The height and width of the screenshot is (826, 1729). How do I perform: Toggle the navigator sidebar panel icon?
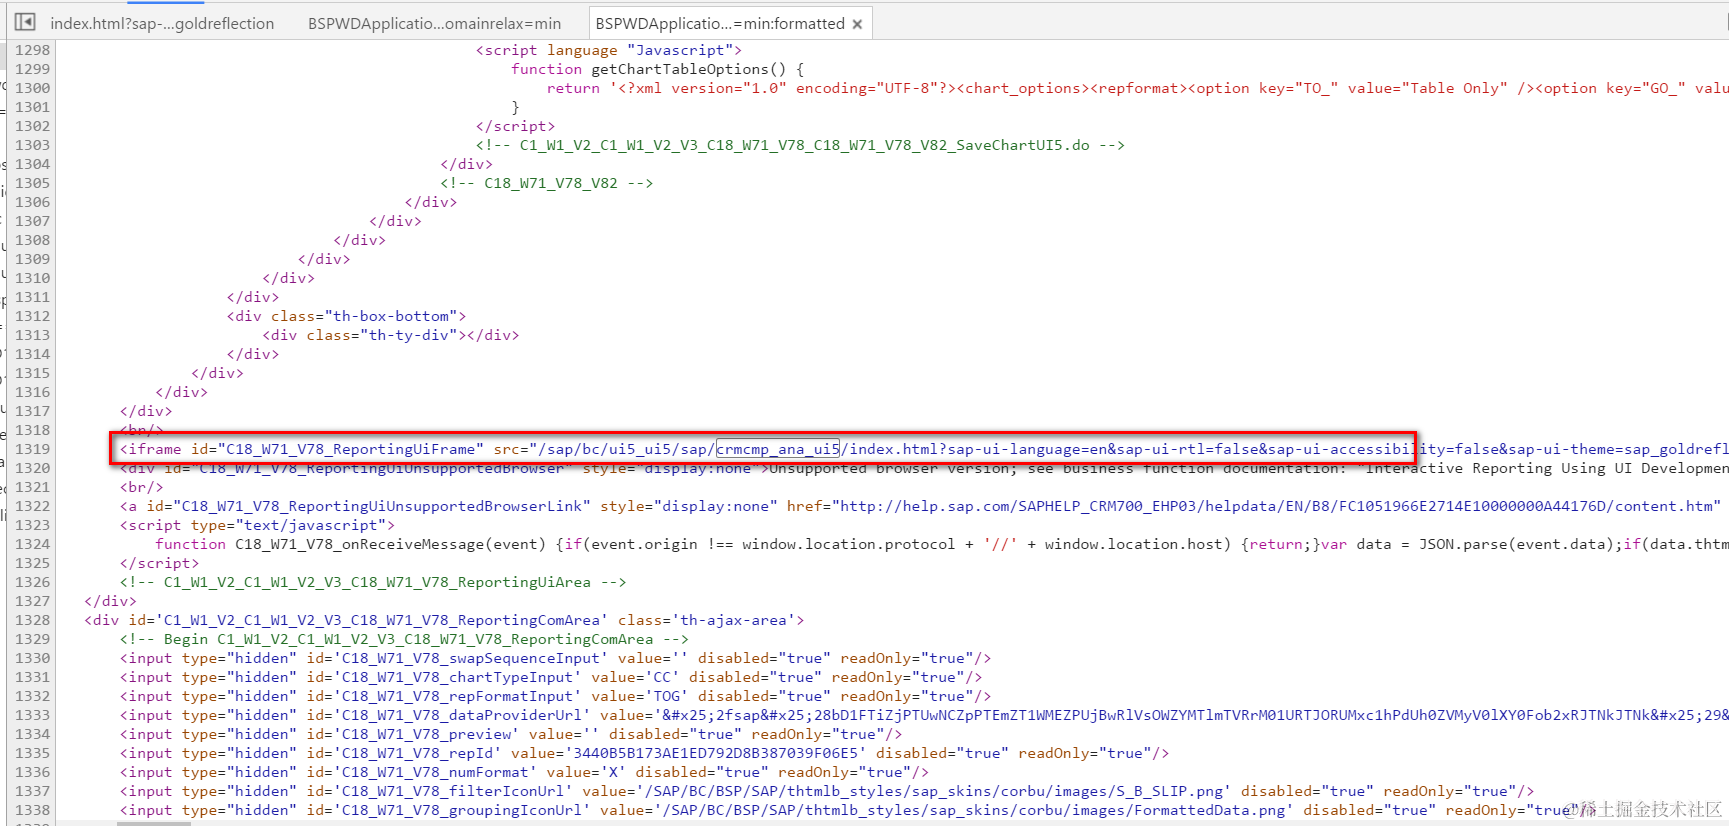coord(25,22)
